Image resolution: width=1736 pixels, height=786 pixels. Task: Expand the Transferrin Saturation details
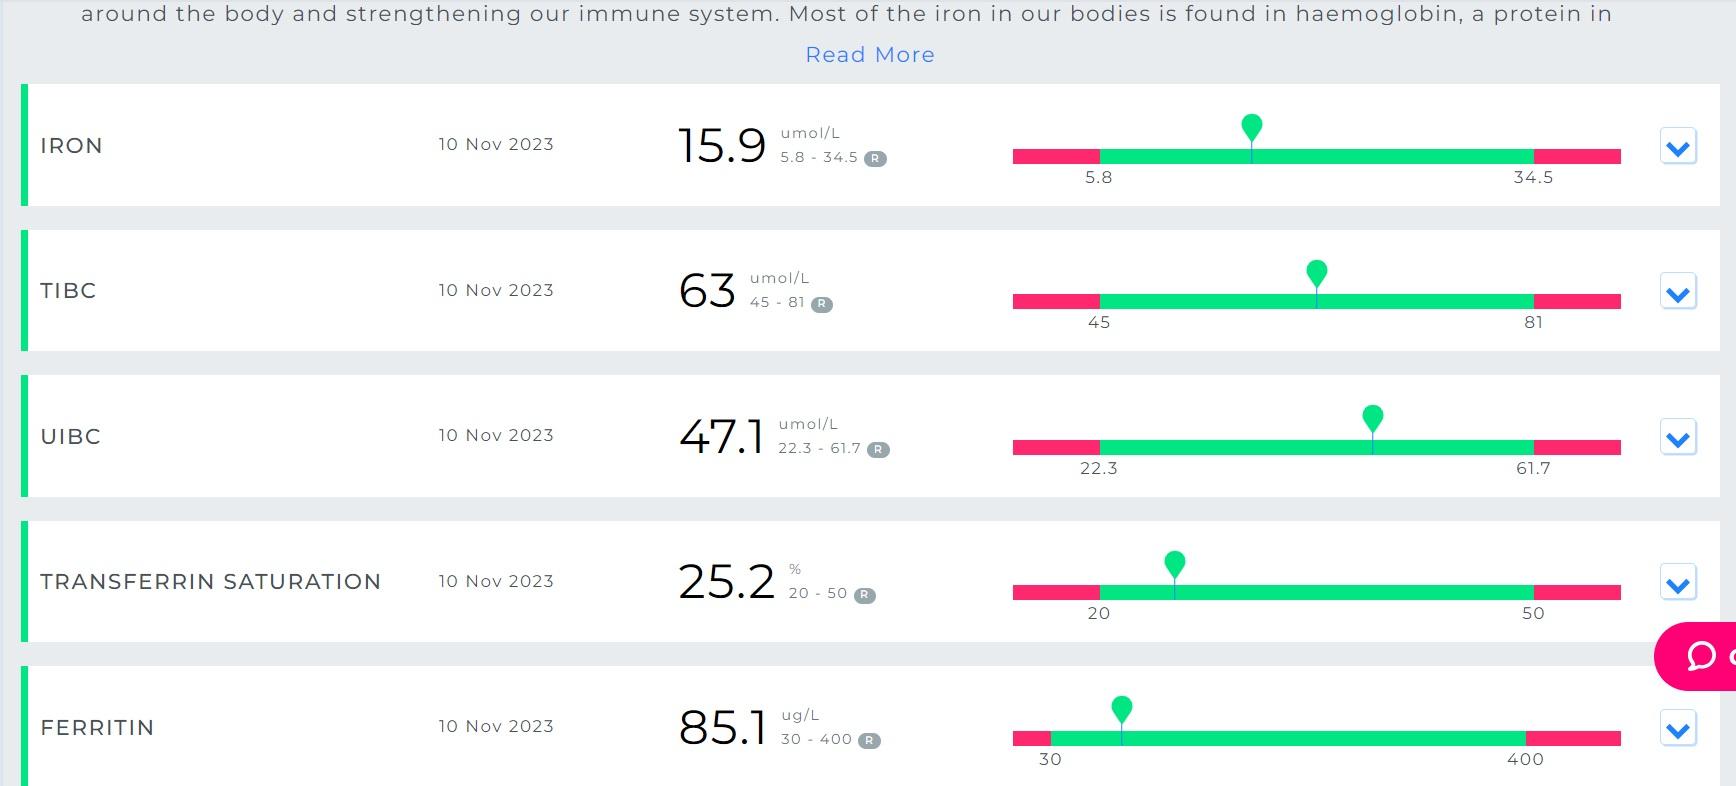pos(1678,583)
